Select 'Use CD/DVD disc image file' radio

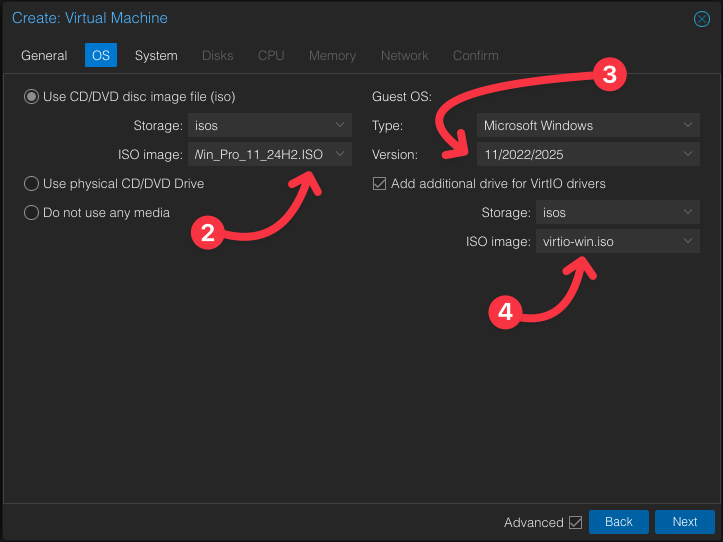click(x=32, y=97)
